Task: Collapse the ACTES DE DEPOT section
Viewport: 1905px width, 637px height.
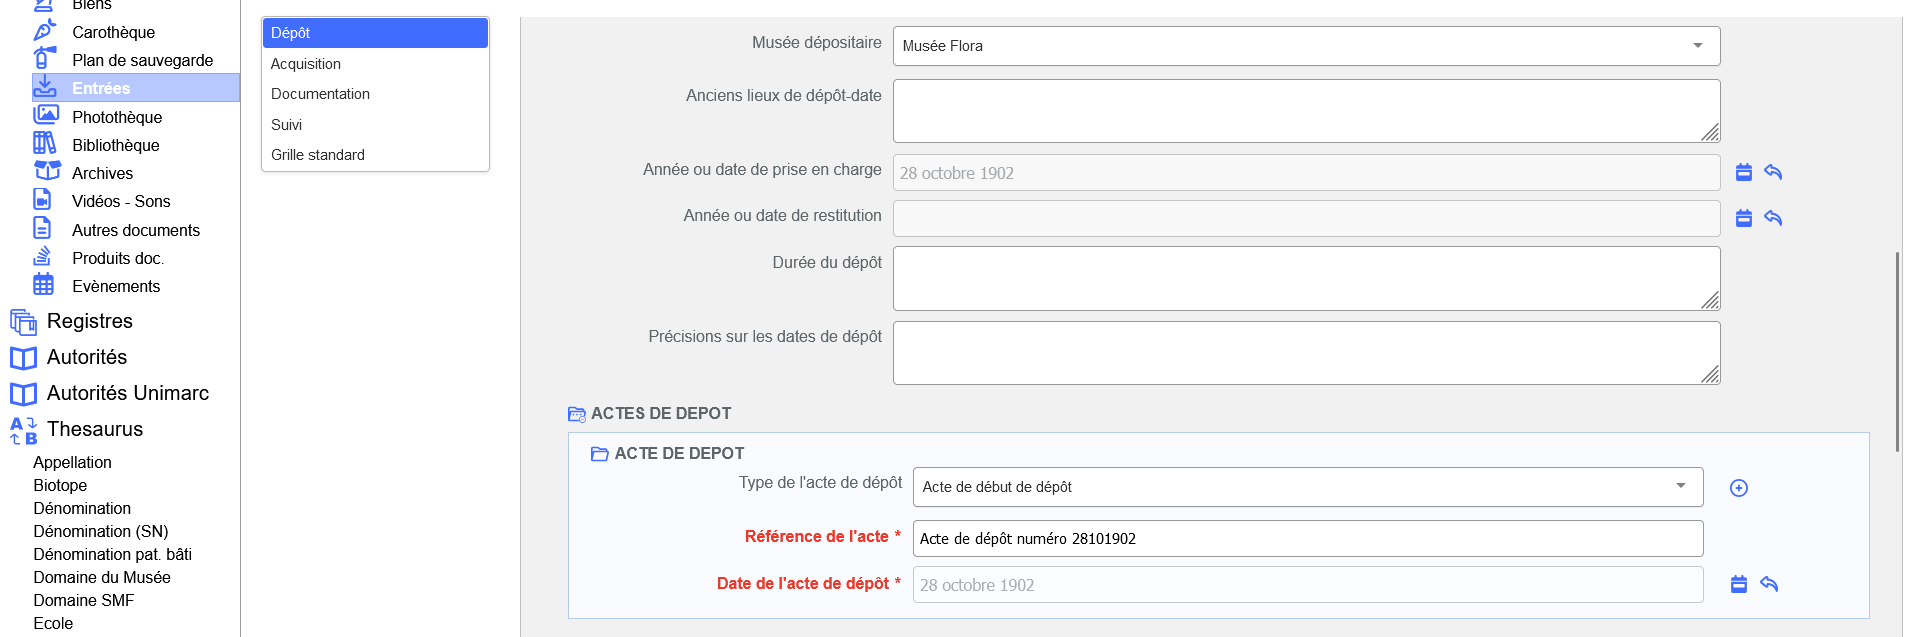Action: pos(577,414)
